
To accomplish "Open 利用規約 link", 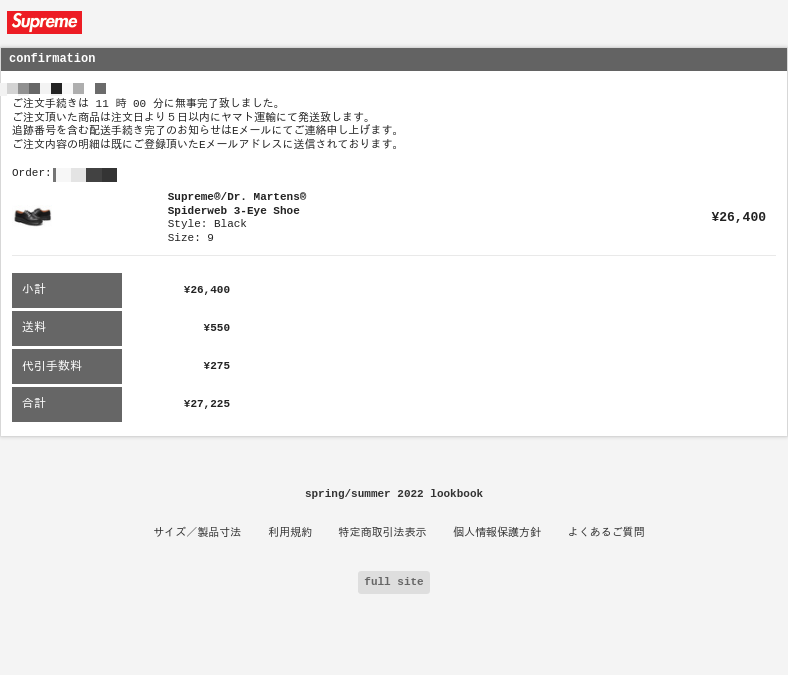I will (x=290, y=532).
